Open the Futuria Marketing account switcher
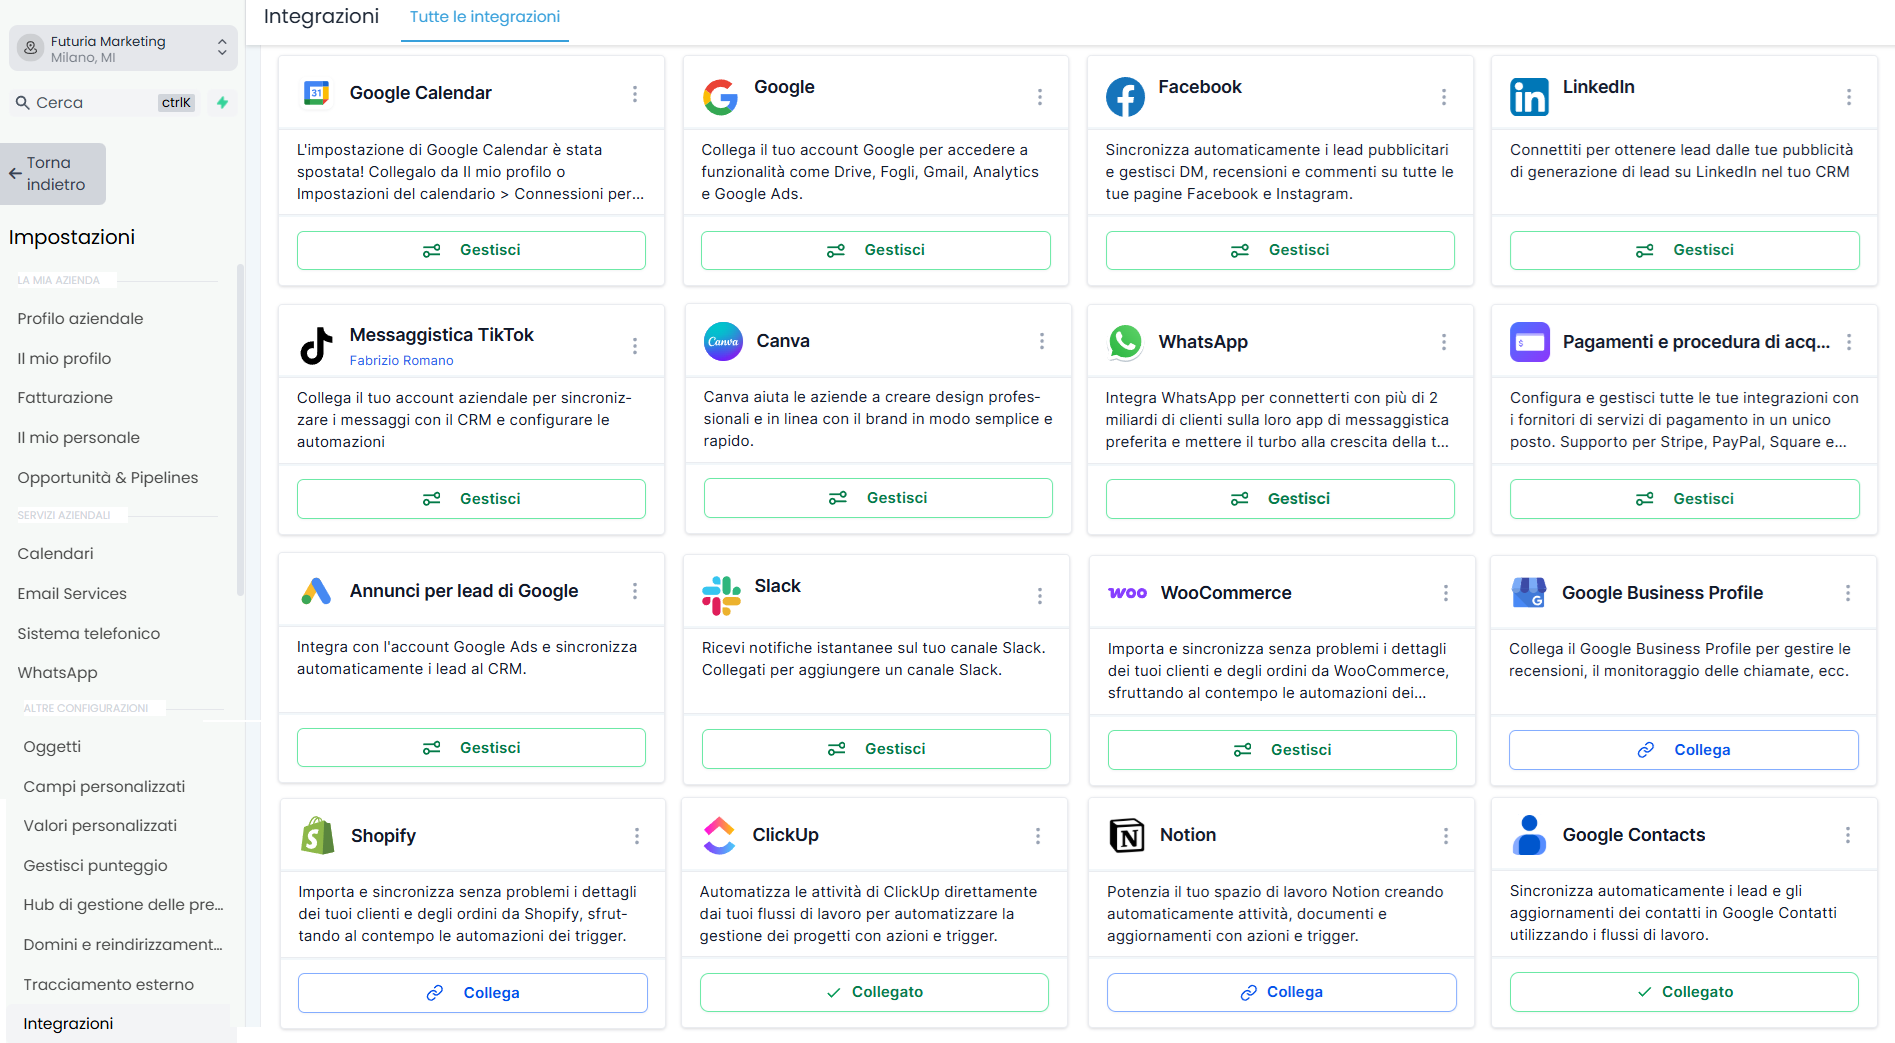Viewport: 1895px width, 1043px height. click(123, 48)
